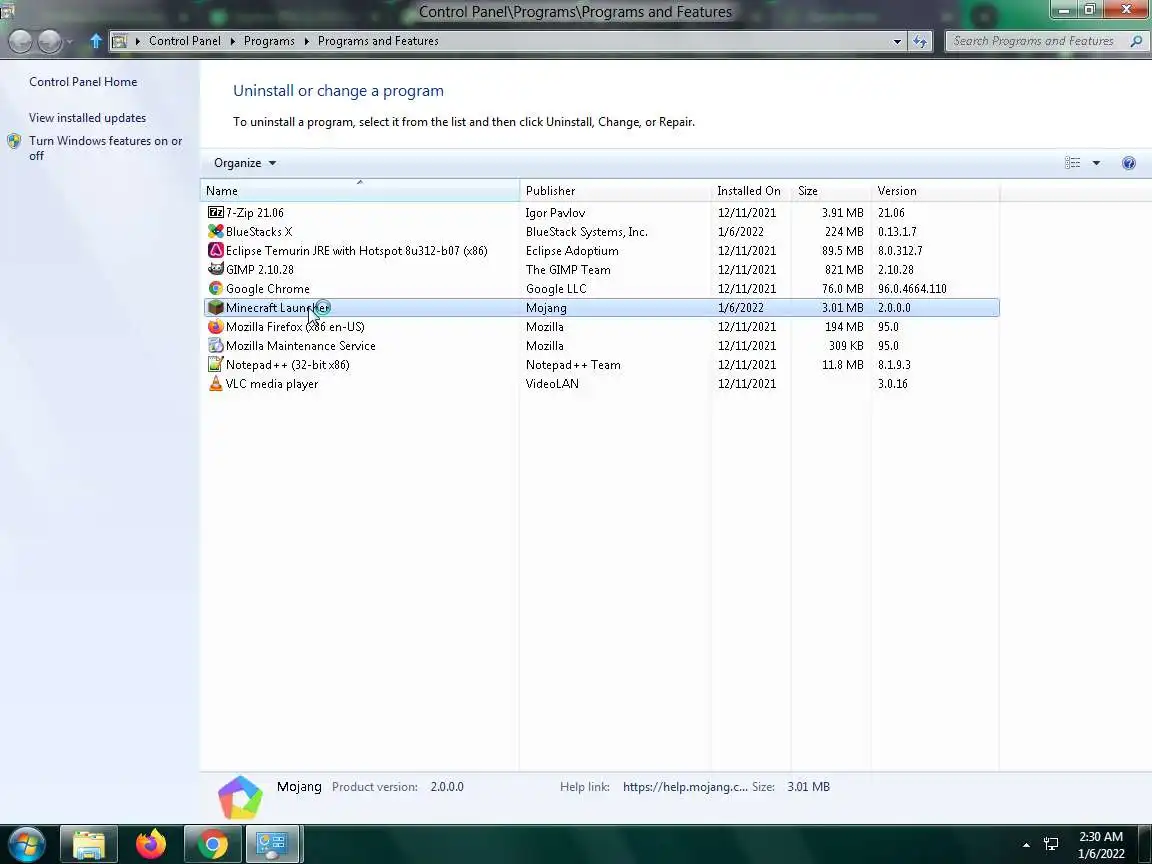This screenshot has height=864, width=1152.
Task: Click the GIMP 2.10.28 icon
Action: (215, 270)
